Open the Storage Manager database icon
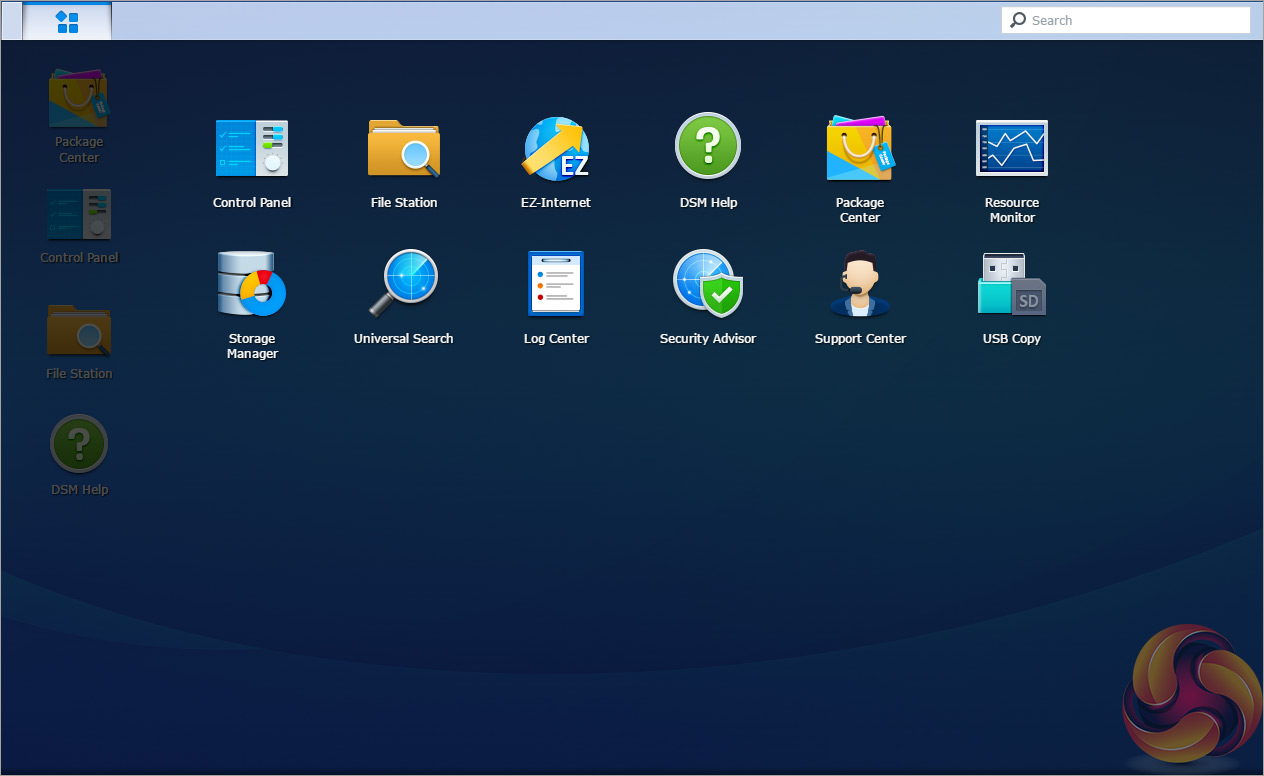The width and height of the screenshot is (1264, 776). (252, 284)
